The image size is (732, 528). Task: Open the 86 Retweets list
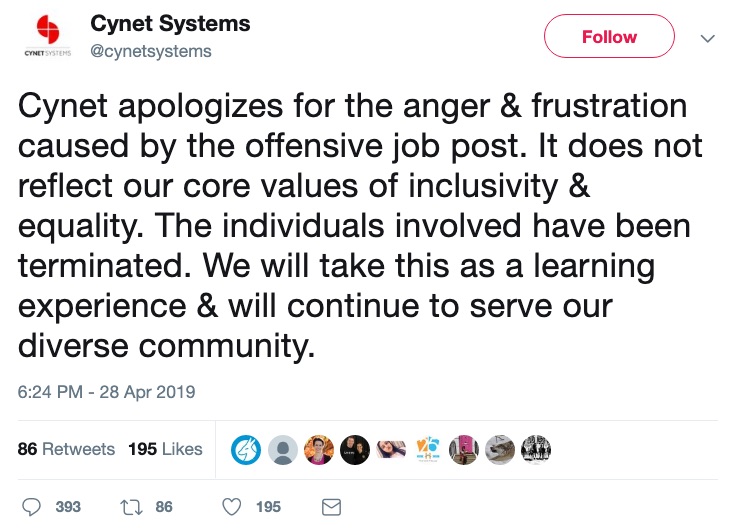click(x=66, y=449)
